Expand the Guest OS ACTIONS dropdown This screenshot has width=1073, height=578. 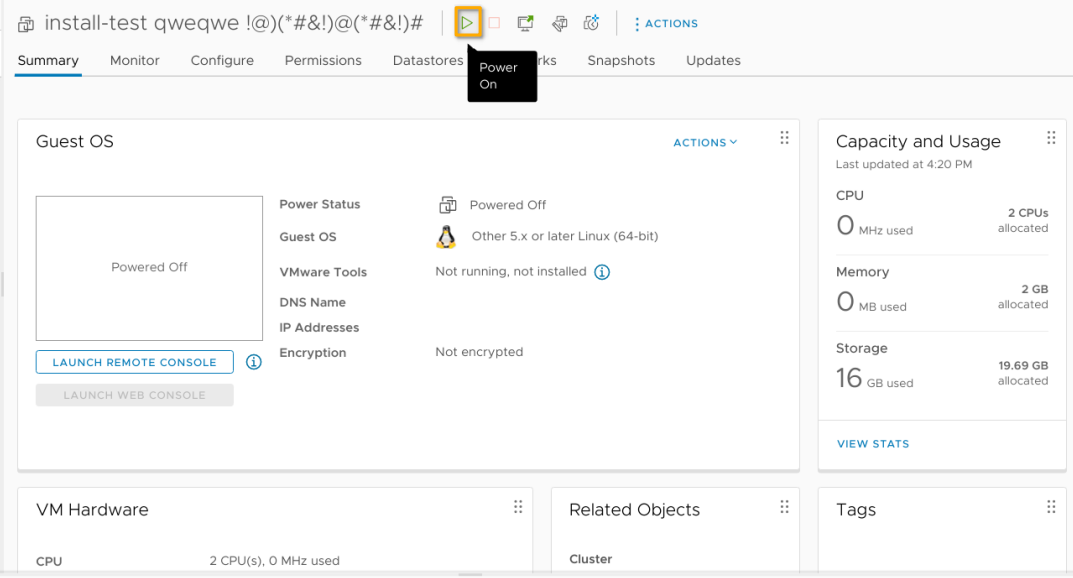coord(705,143)
